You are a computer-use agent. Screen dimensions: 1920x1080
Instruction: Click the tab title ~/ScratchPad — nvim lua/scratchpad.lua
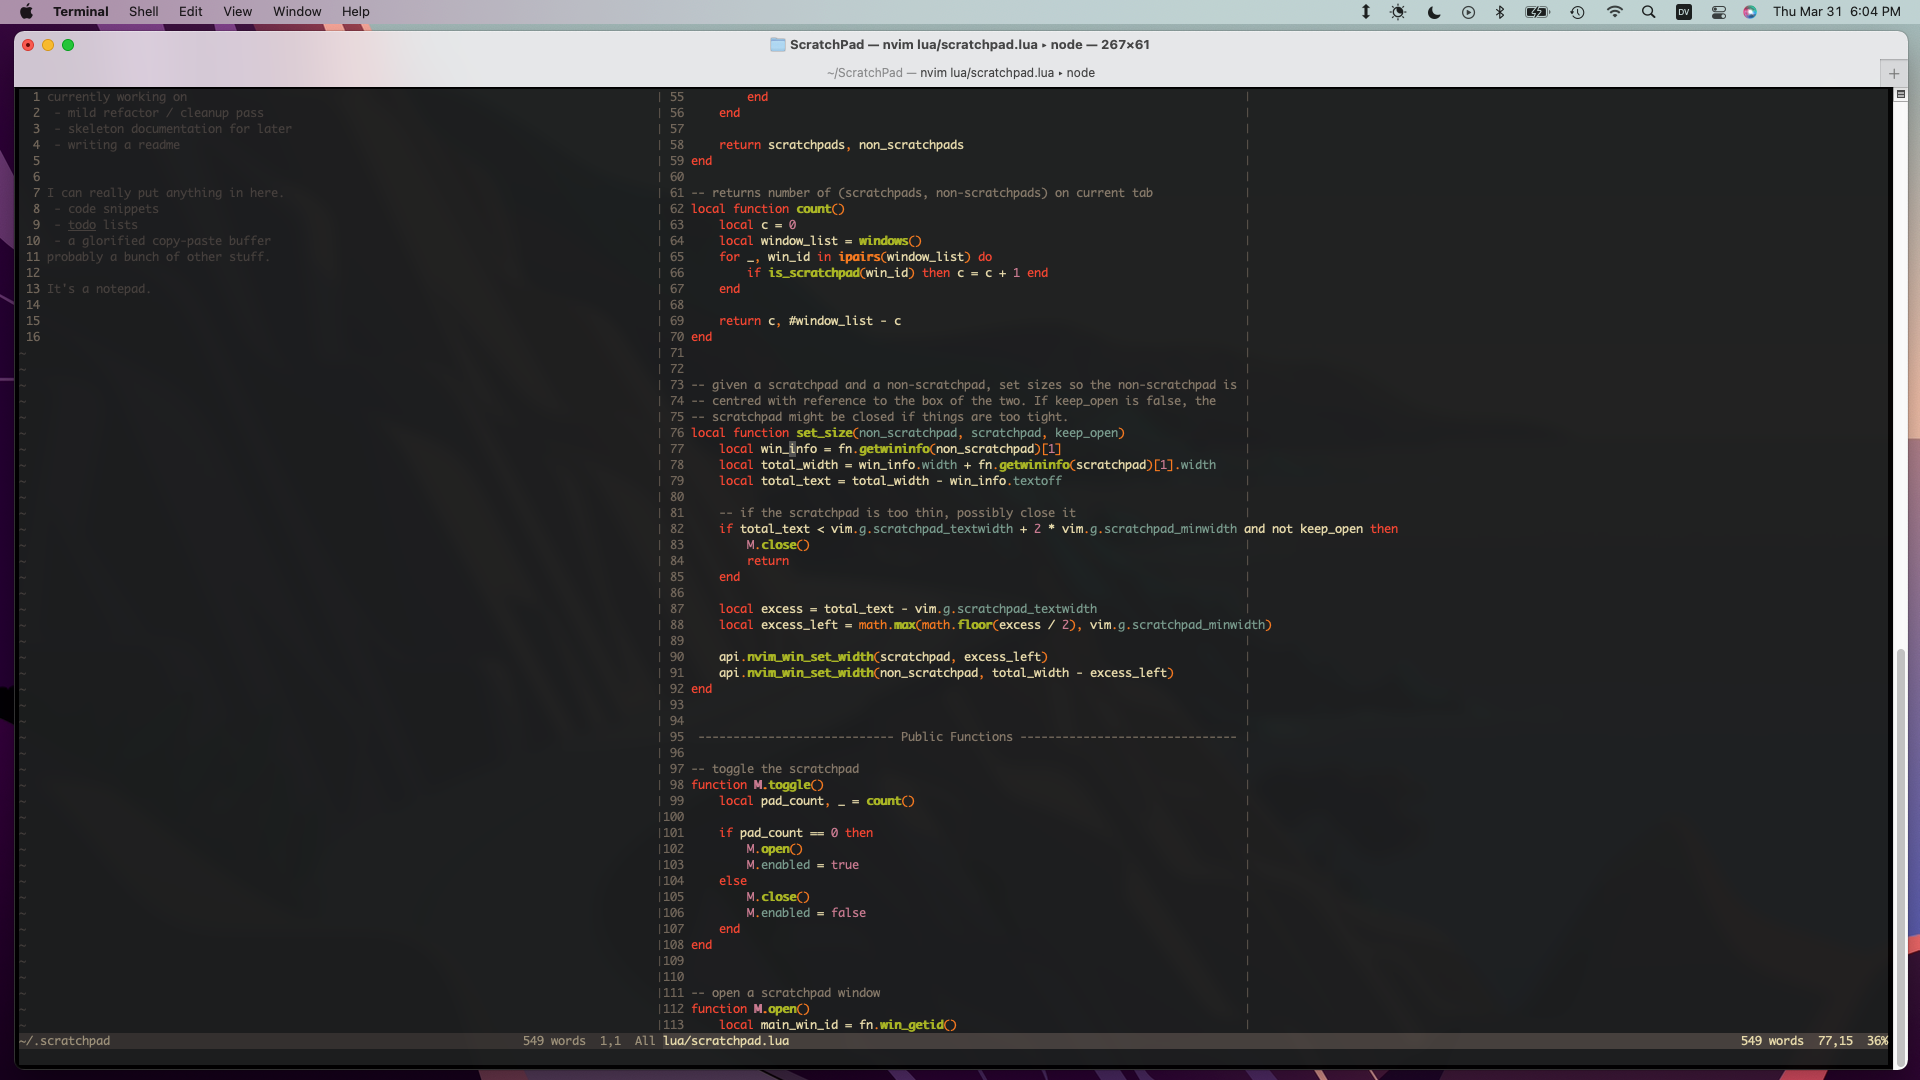click(961, 73)
